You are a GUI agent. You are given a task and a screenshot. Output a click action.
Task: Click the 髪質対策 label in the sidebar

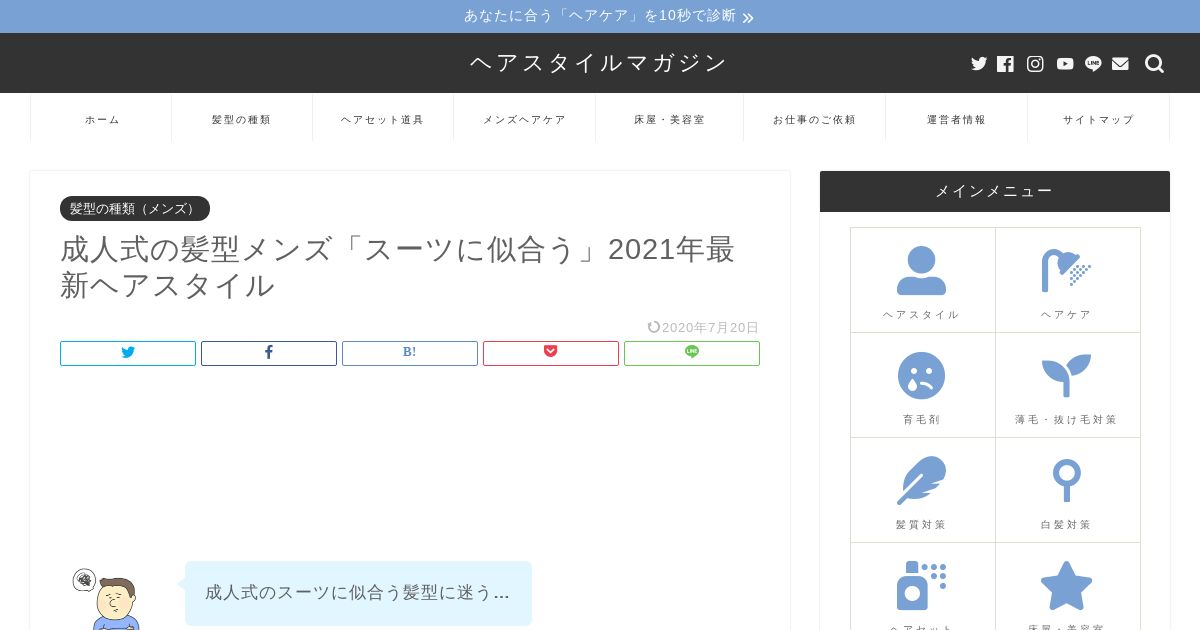coord(921,524)
